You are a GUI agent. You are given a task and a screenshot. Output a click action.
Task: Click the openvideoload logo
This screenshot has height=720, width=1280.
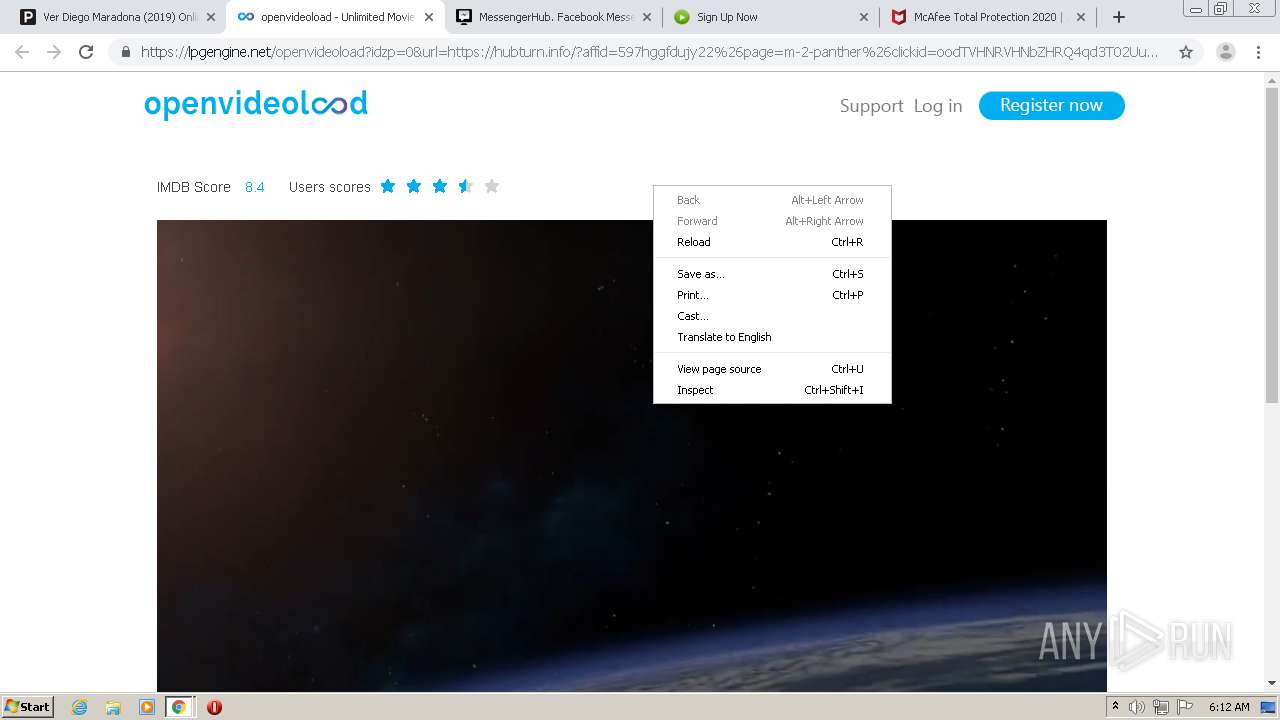pos(256,104)
